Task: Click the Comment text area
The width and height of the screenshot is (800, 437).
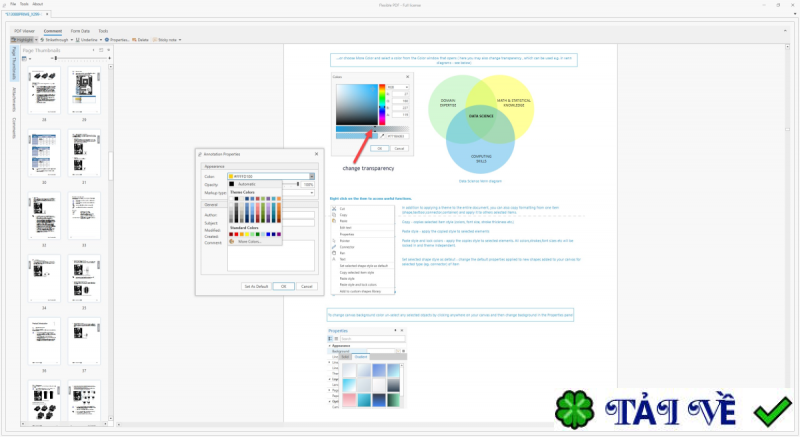Action: [x=271, y=255]
